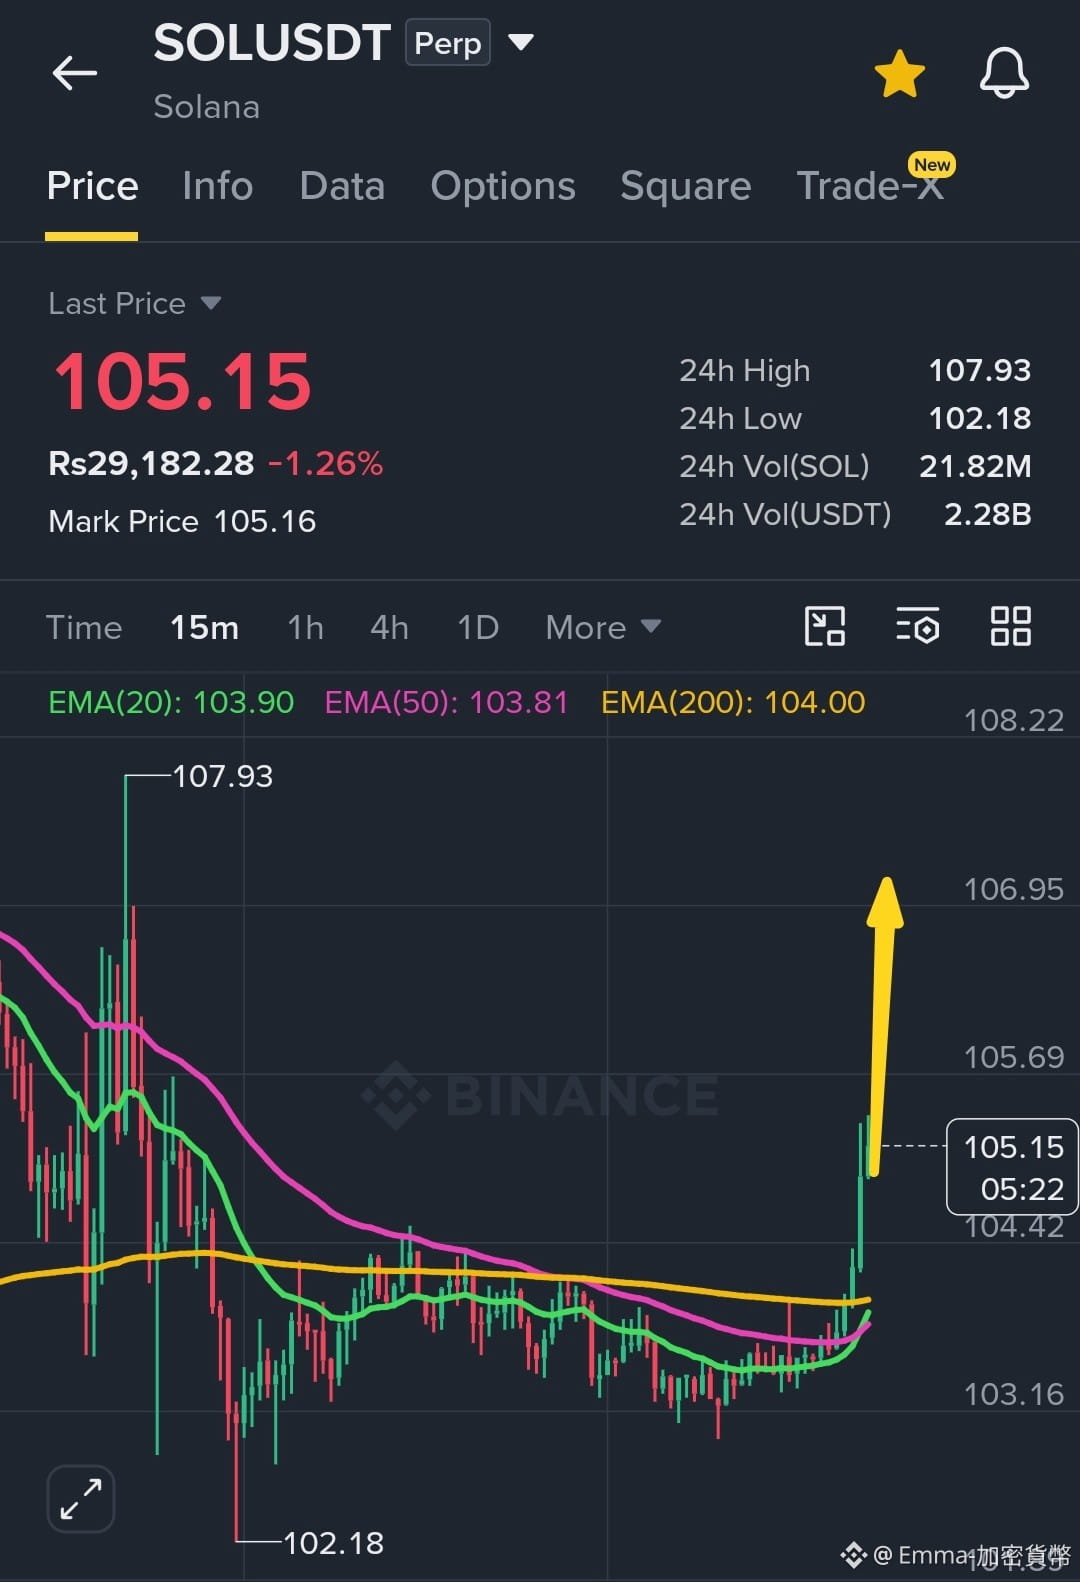Select the 15m interval
Screen dimensions: 1080x1582
(204, 627)
